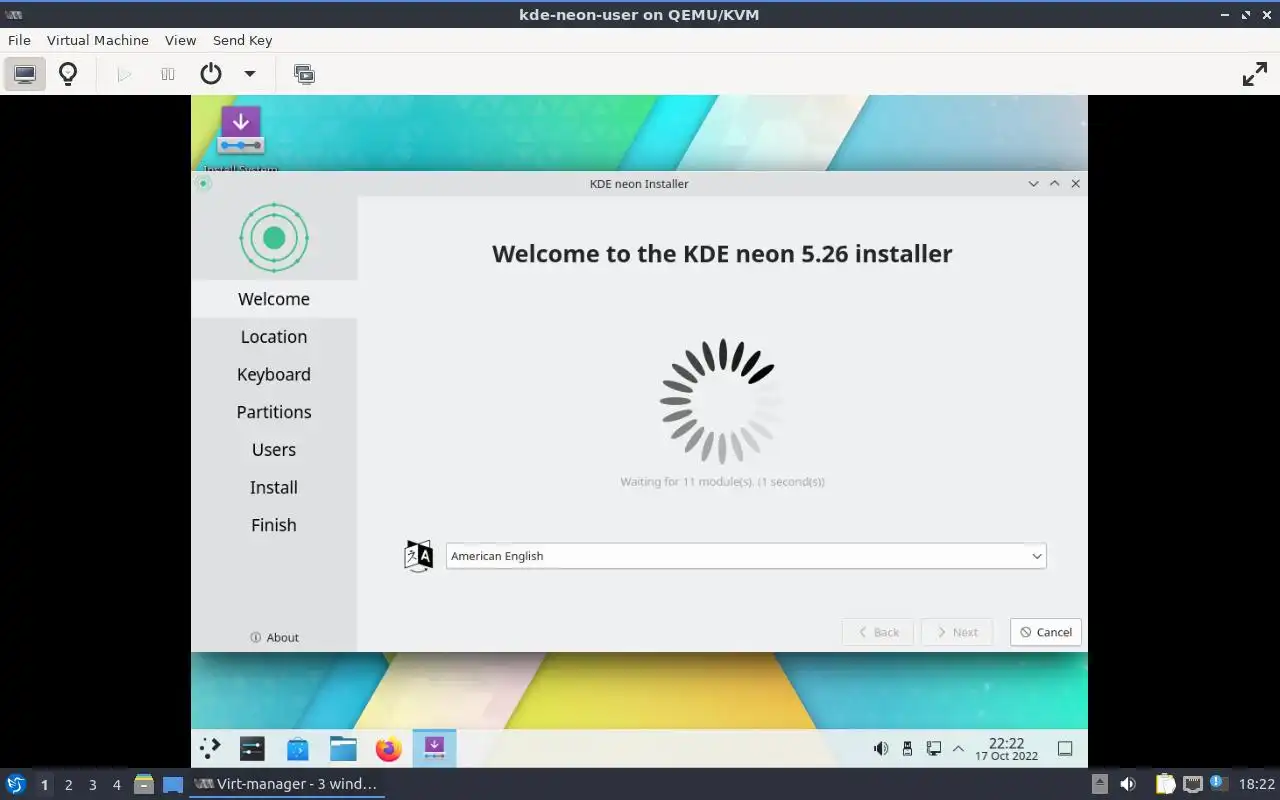1280x800 pixels.
Task: Expand the shutdown options dropdown arrow
Action: click(x=250, y=74)
